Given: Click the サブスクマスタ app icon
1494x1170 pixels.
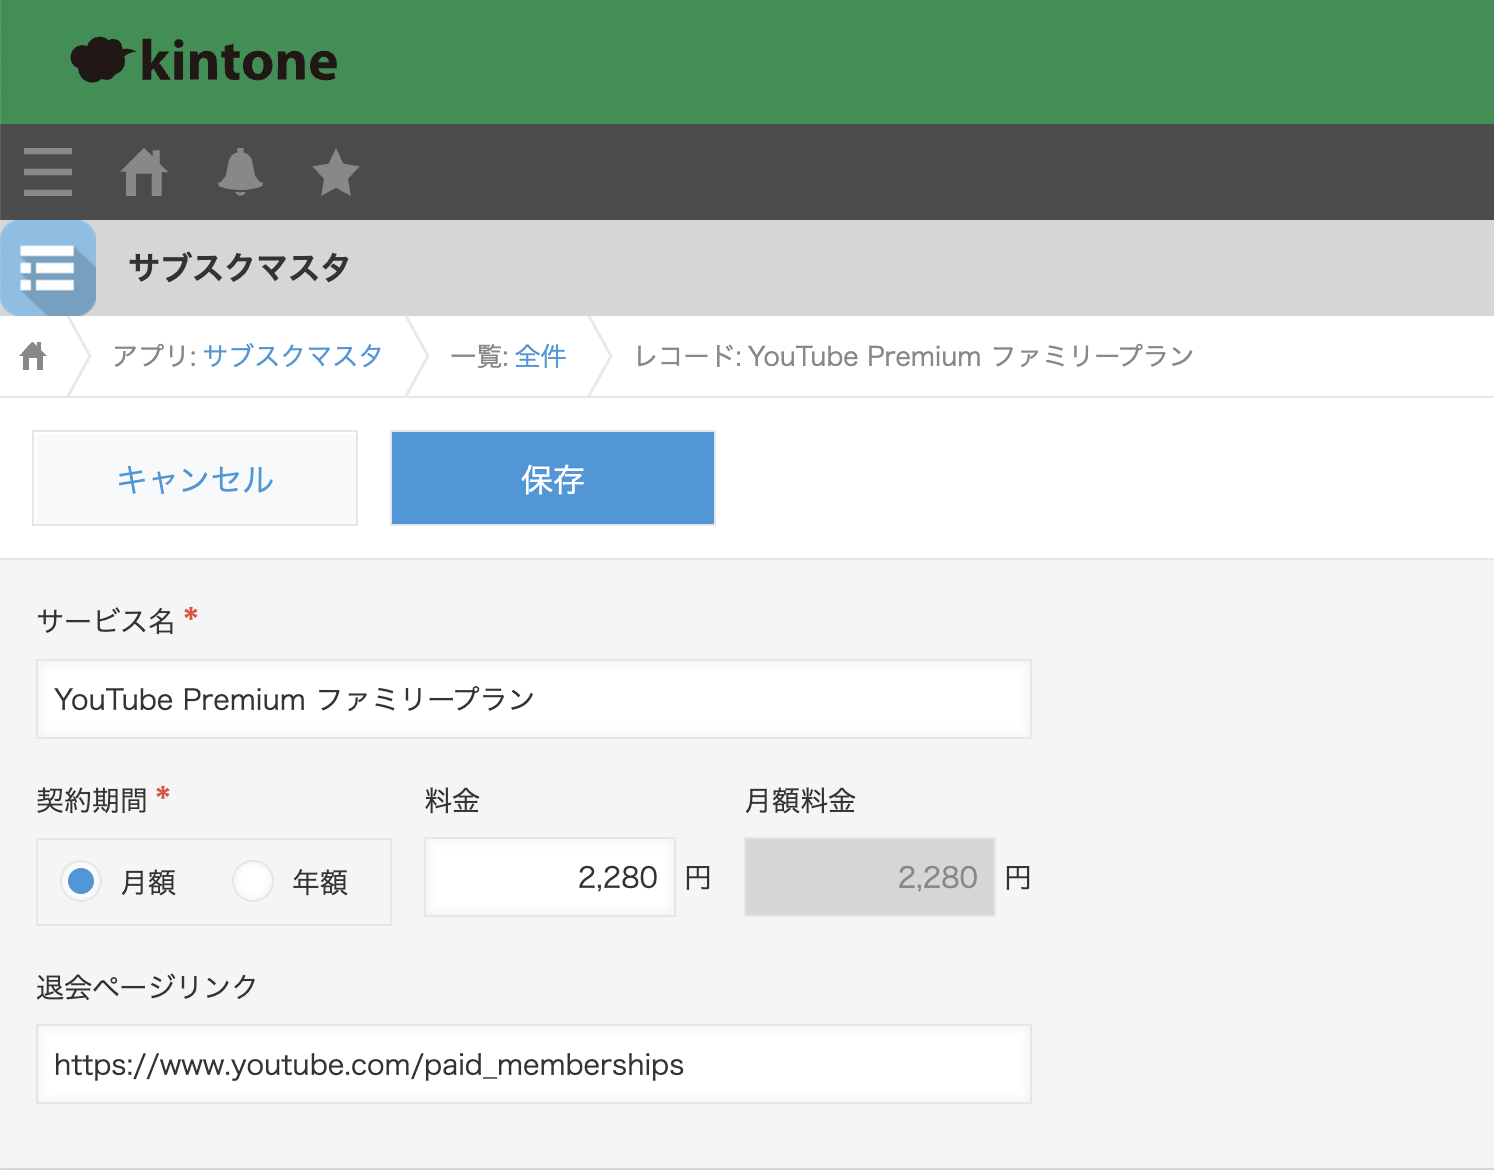Looking at the screenshot, I should click(x=48, y=268).
